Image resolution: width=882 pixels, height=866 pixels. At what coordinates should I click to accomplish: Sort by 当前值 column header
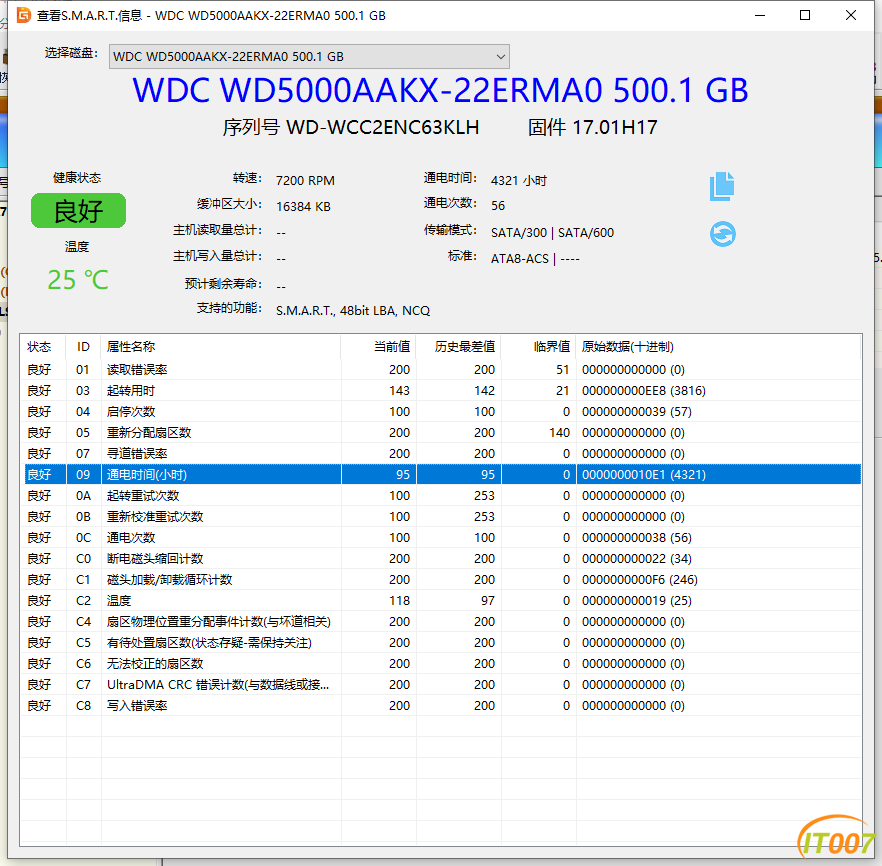coord(379,347)
